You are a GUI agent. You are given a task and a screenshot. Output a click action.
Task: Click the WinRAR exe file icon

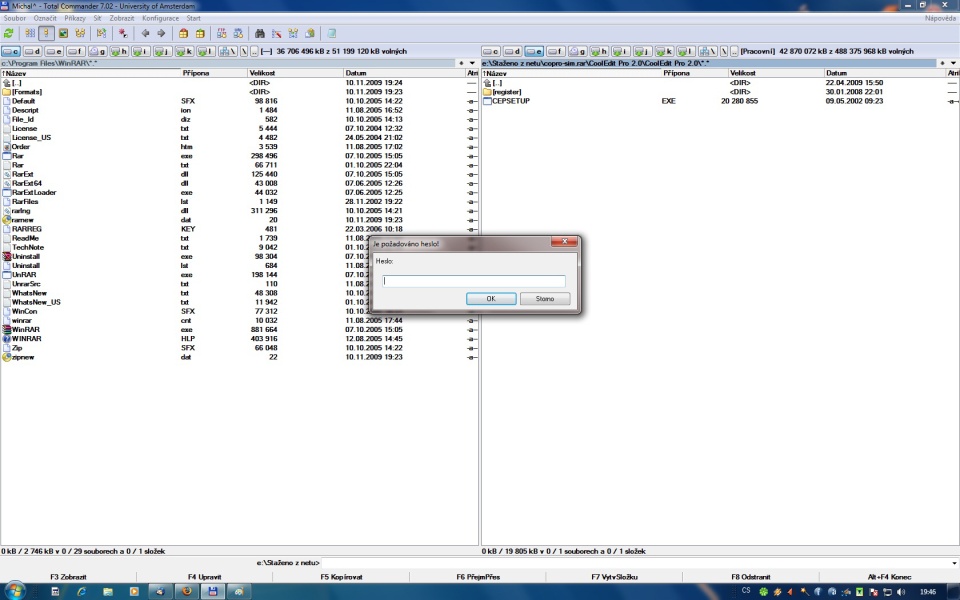pyautogui.click(x=6, y=329)
